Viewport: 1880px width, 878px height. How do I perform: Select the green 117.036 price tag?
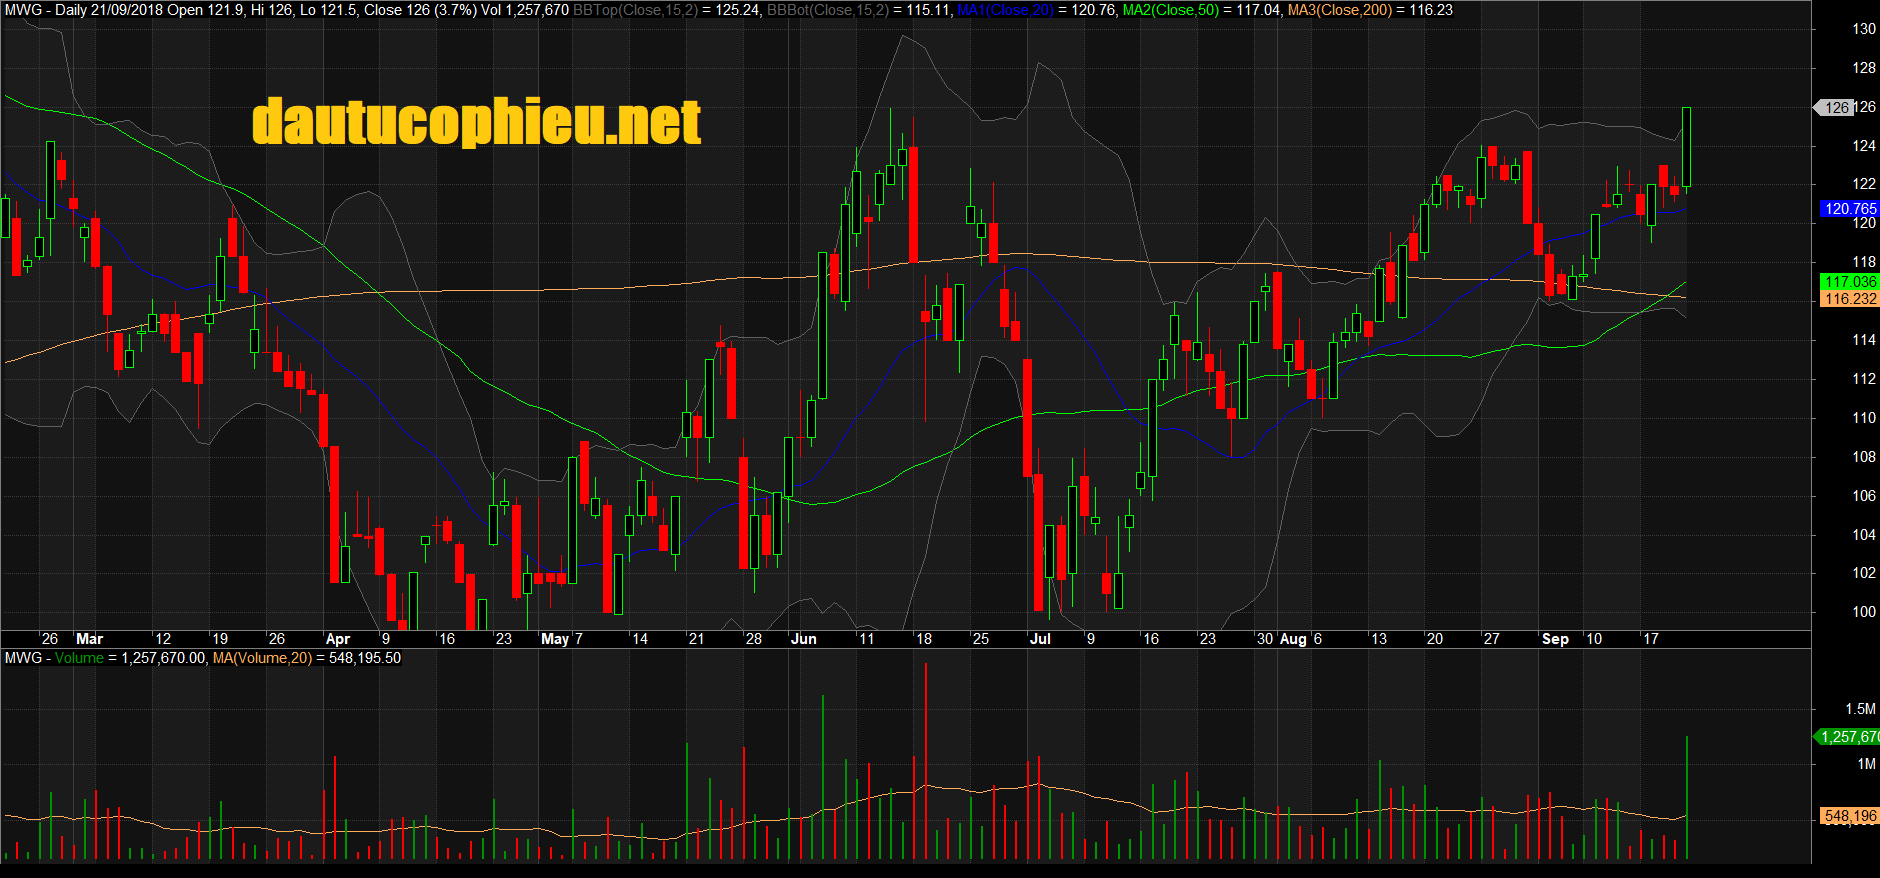pyautogui.click(x=1849, y=282)
